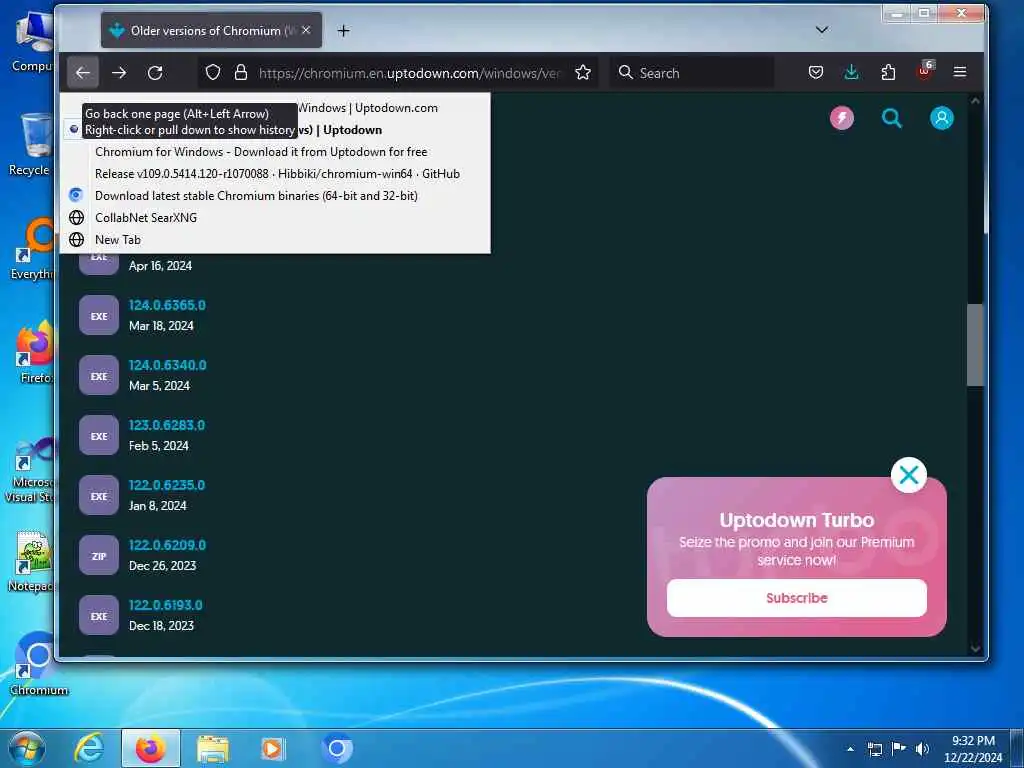Click EXE icon beside 123.0.6283.0

[x=99, y=436]
